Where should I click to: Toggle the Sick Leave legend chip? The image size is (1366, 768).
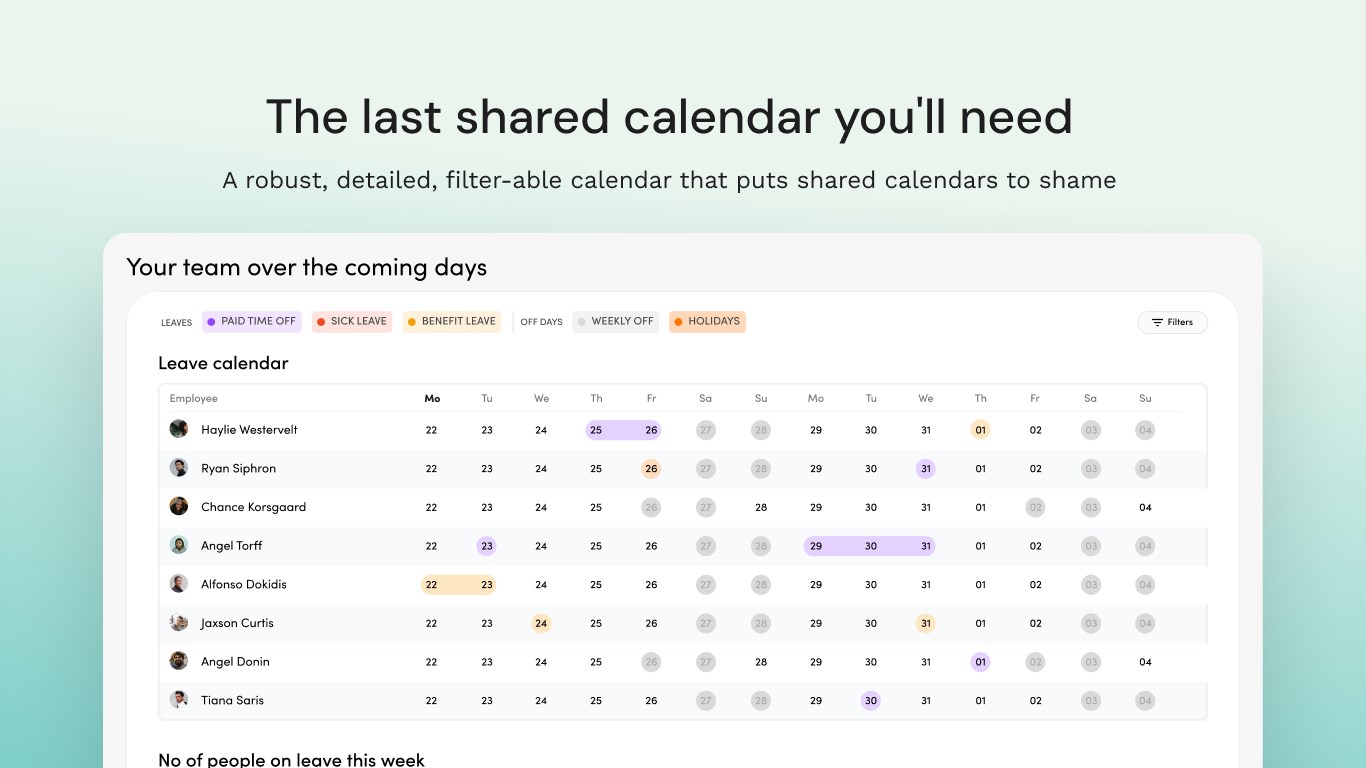(351, 321)
